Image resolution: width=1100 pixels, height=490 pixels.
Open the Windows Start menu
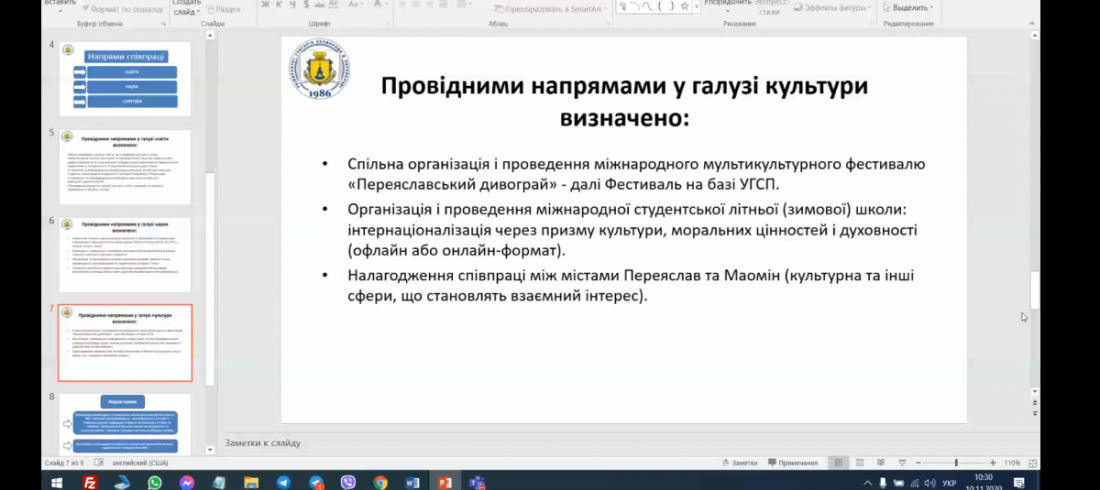[x=57, y=482]
